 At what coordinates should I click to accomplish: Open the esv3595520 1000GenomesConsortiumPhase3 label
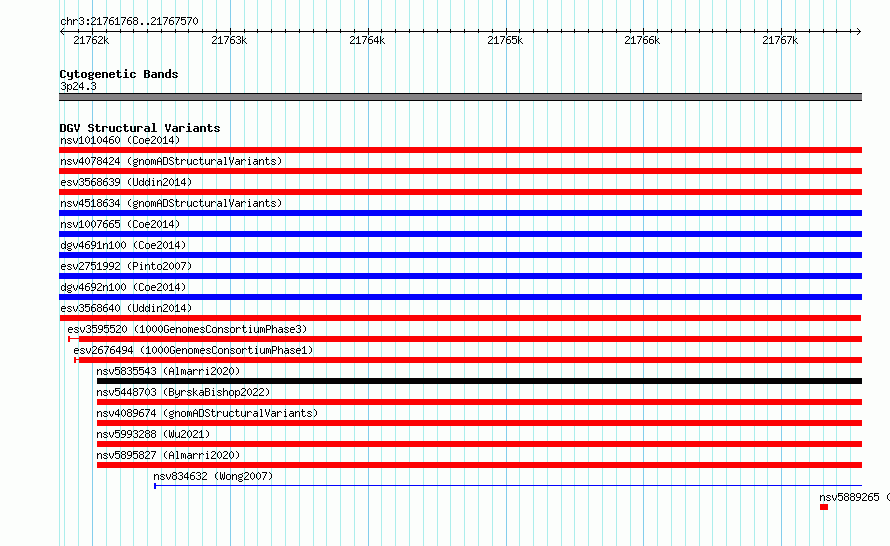[187, 329]
